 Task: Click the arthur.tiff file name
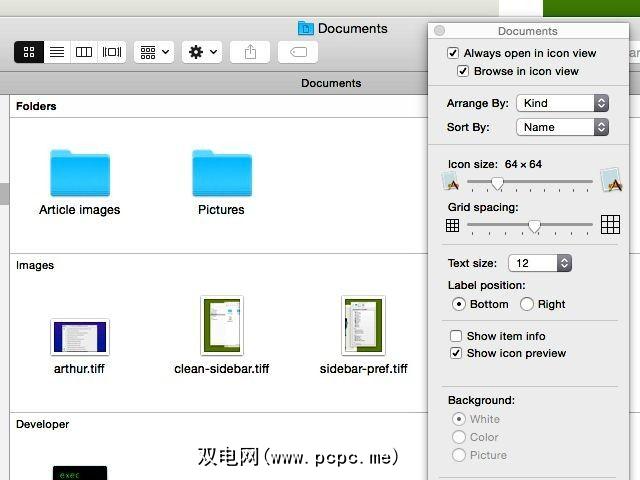(x=79, y=369)
